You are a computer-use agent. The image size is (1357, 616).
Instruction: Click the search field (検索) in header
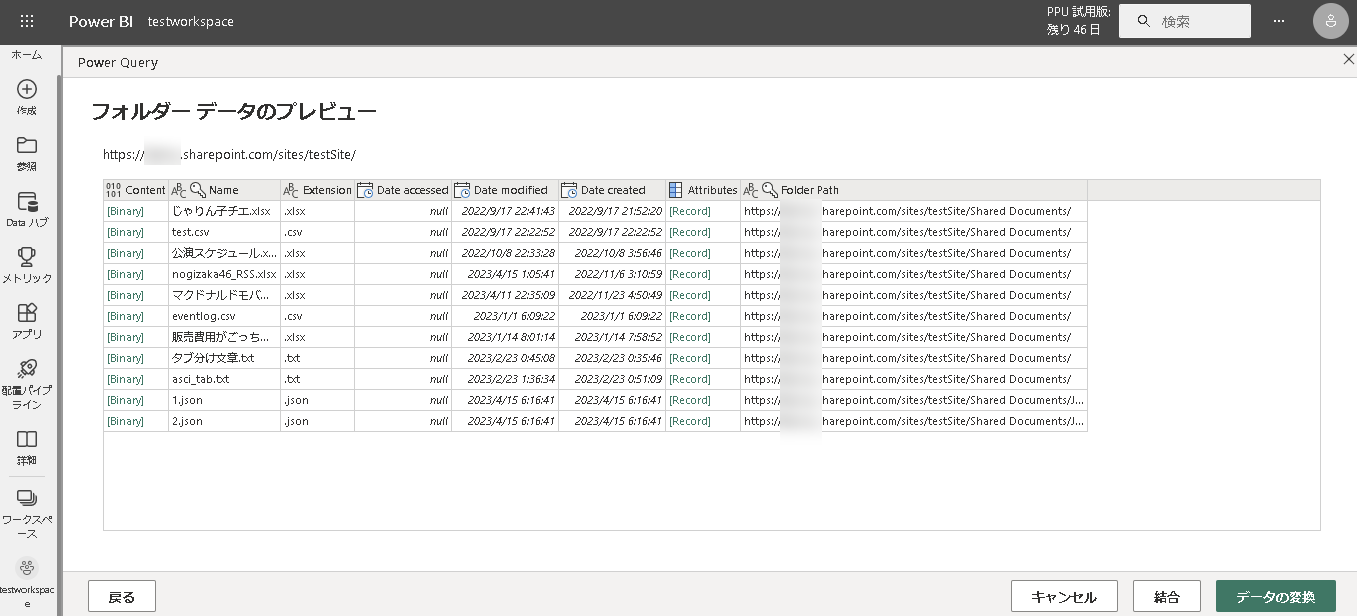[x=1185, y=21]
